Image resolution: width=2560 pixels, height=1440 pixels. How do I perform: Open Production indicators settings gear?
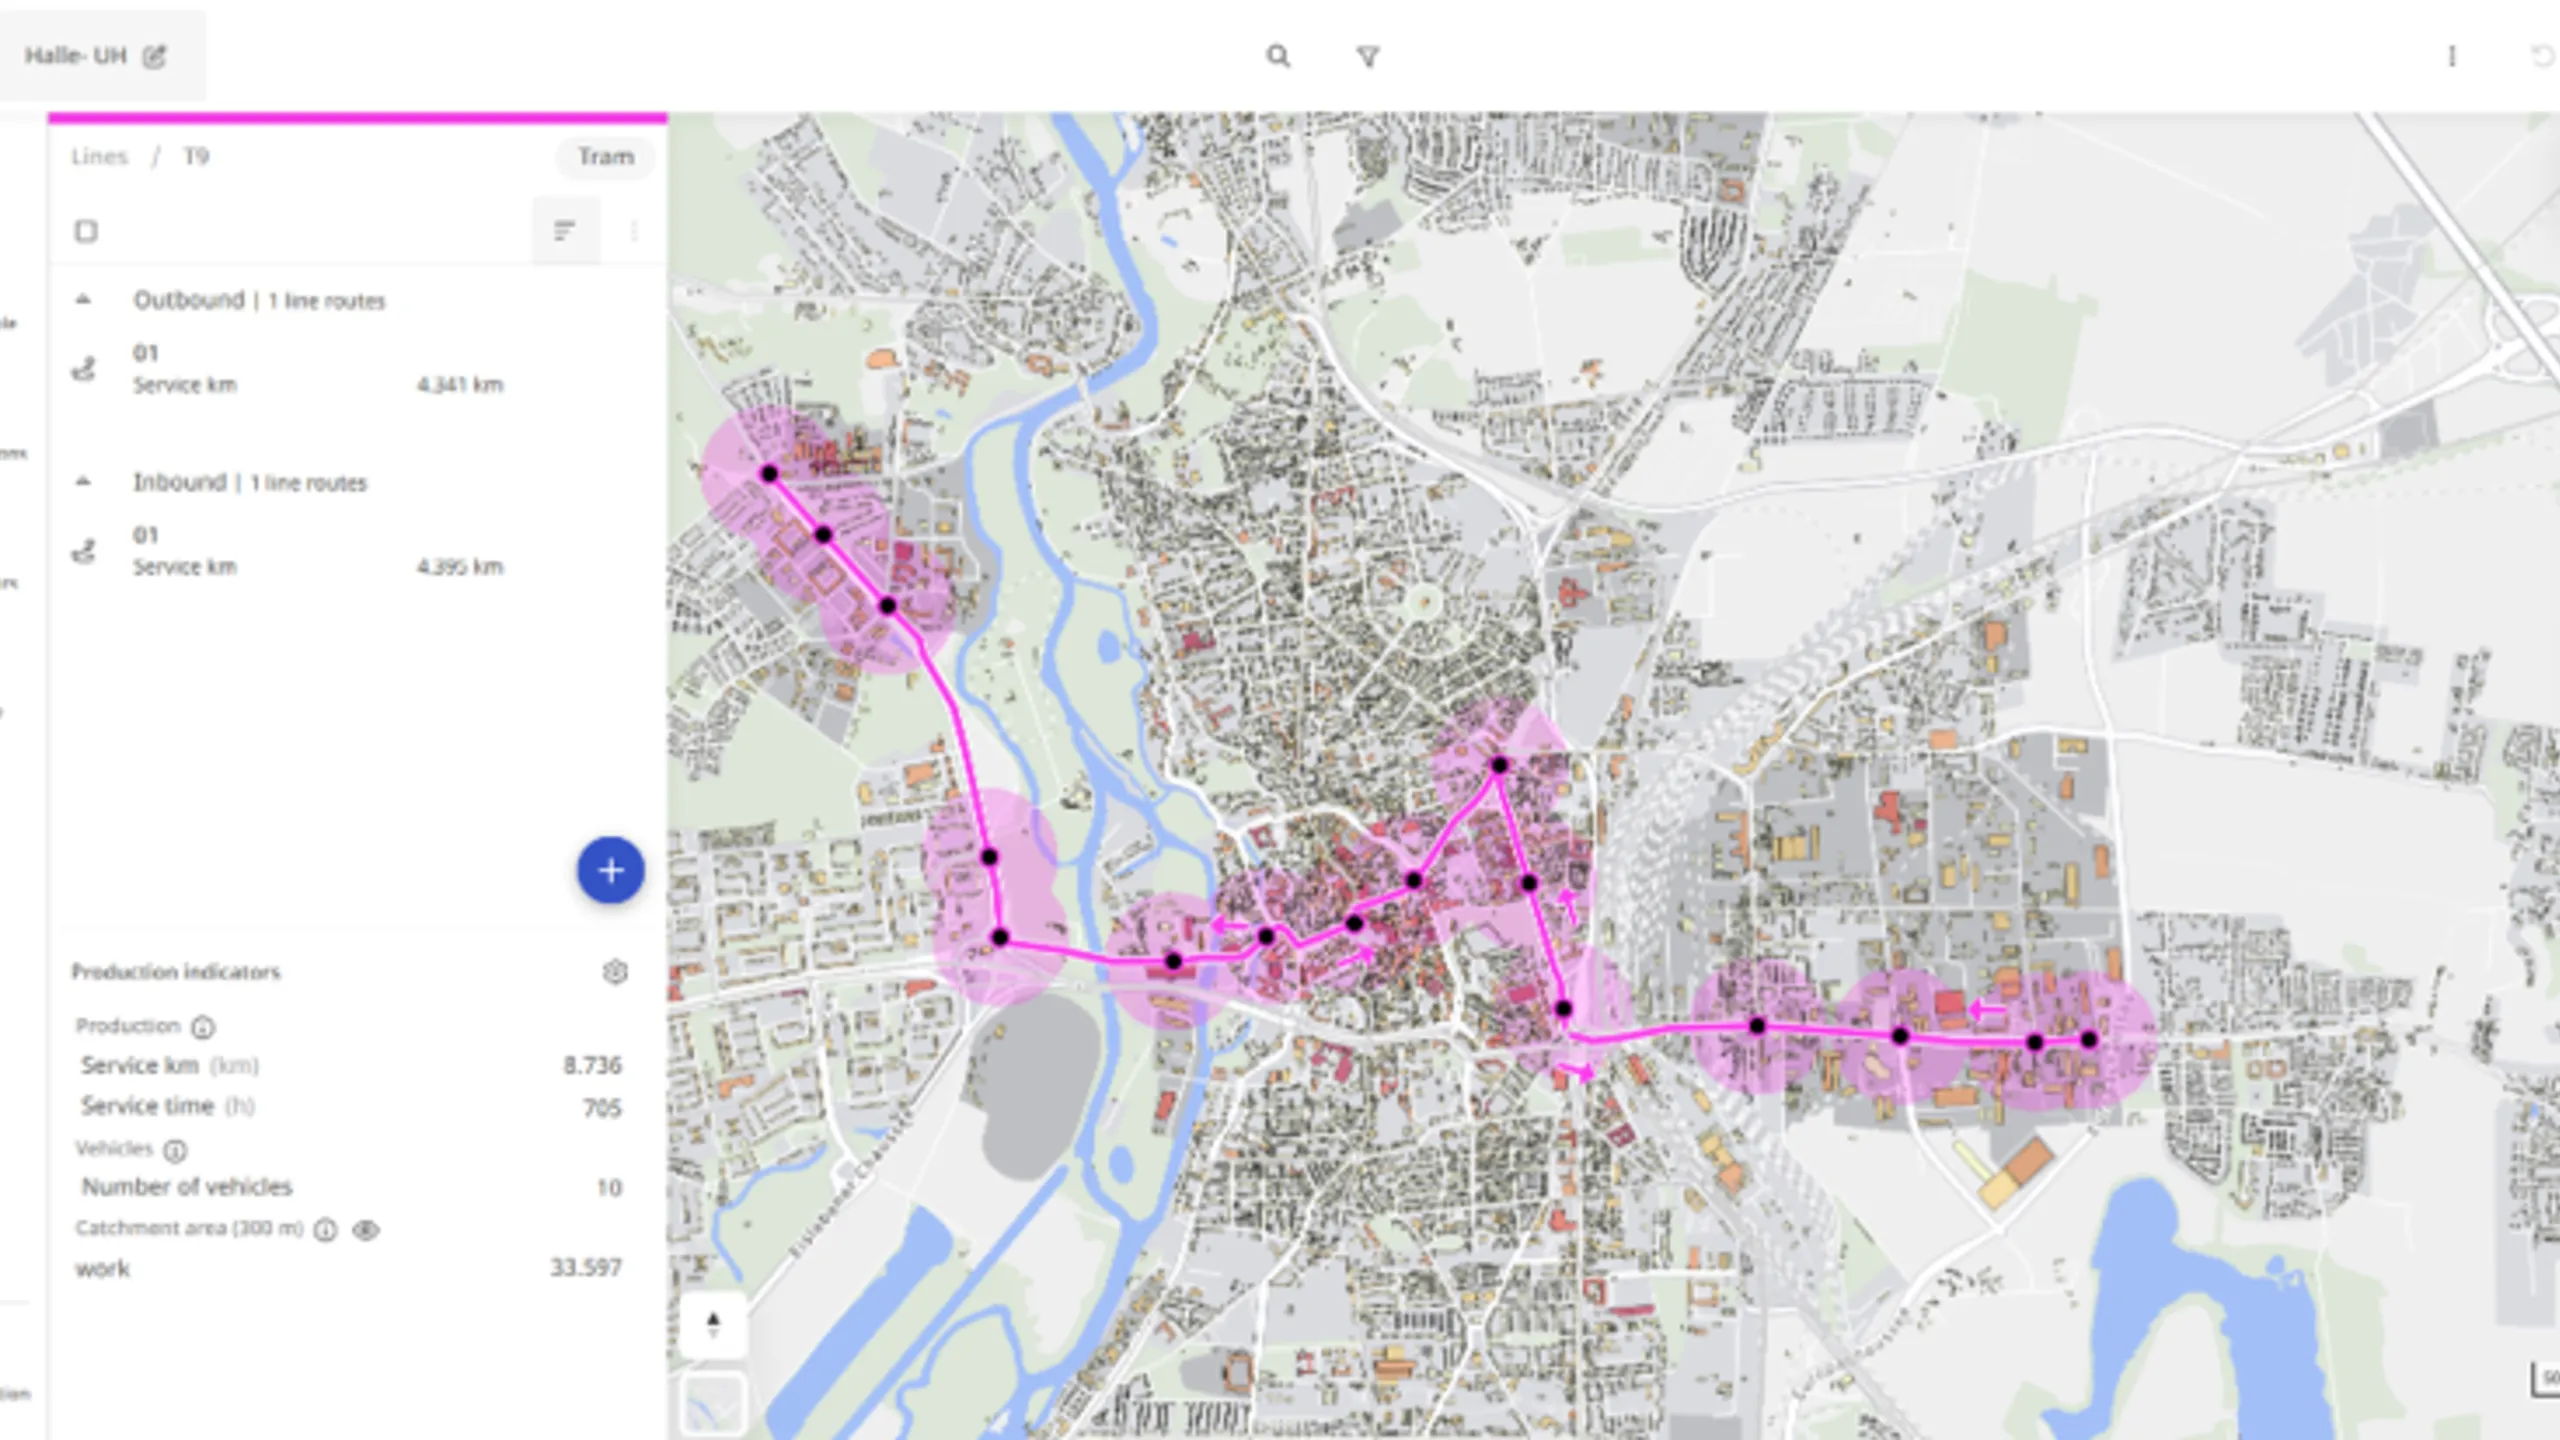[615, 971]
